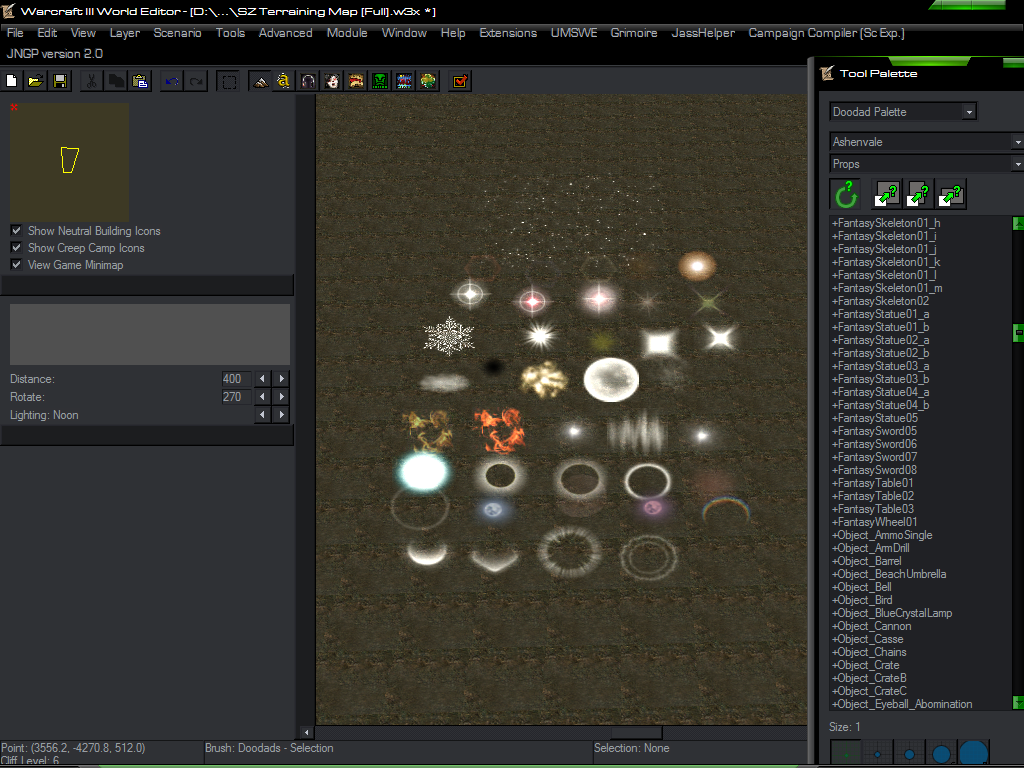The height and width of the screenshot is (768, 1024).
Task: Decrease Distance with the left arrow
Action: tap(263, 379)
